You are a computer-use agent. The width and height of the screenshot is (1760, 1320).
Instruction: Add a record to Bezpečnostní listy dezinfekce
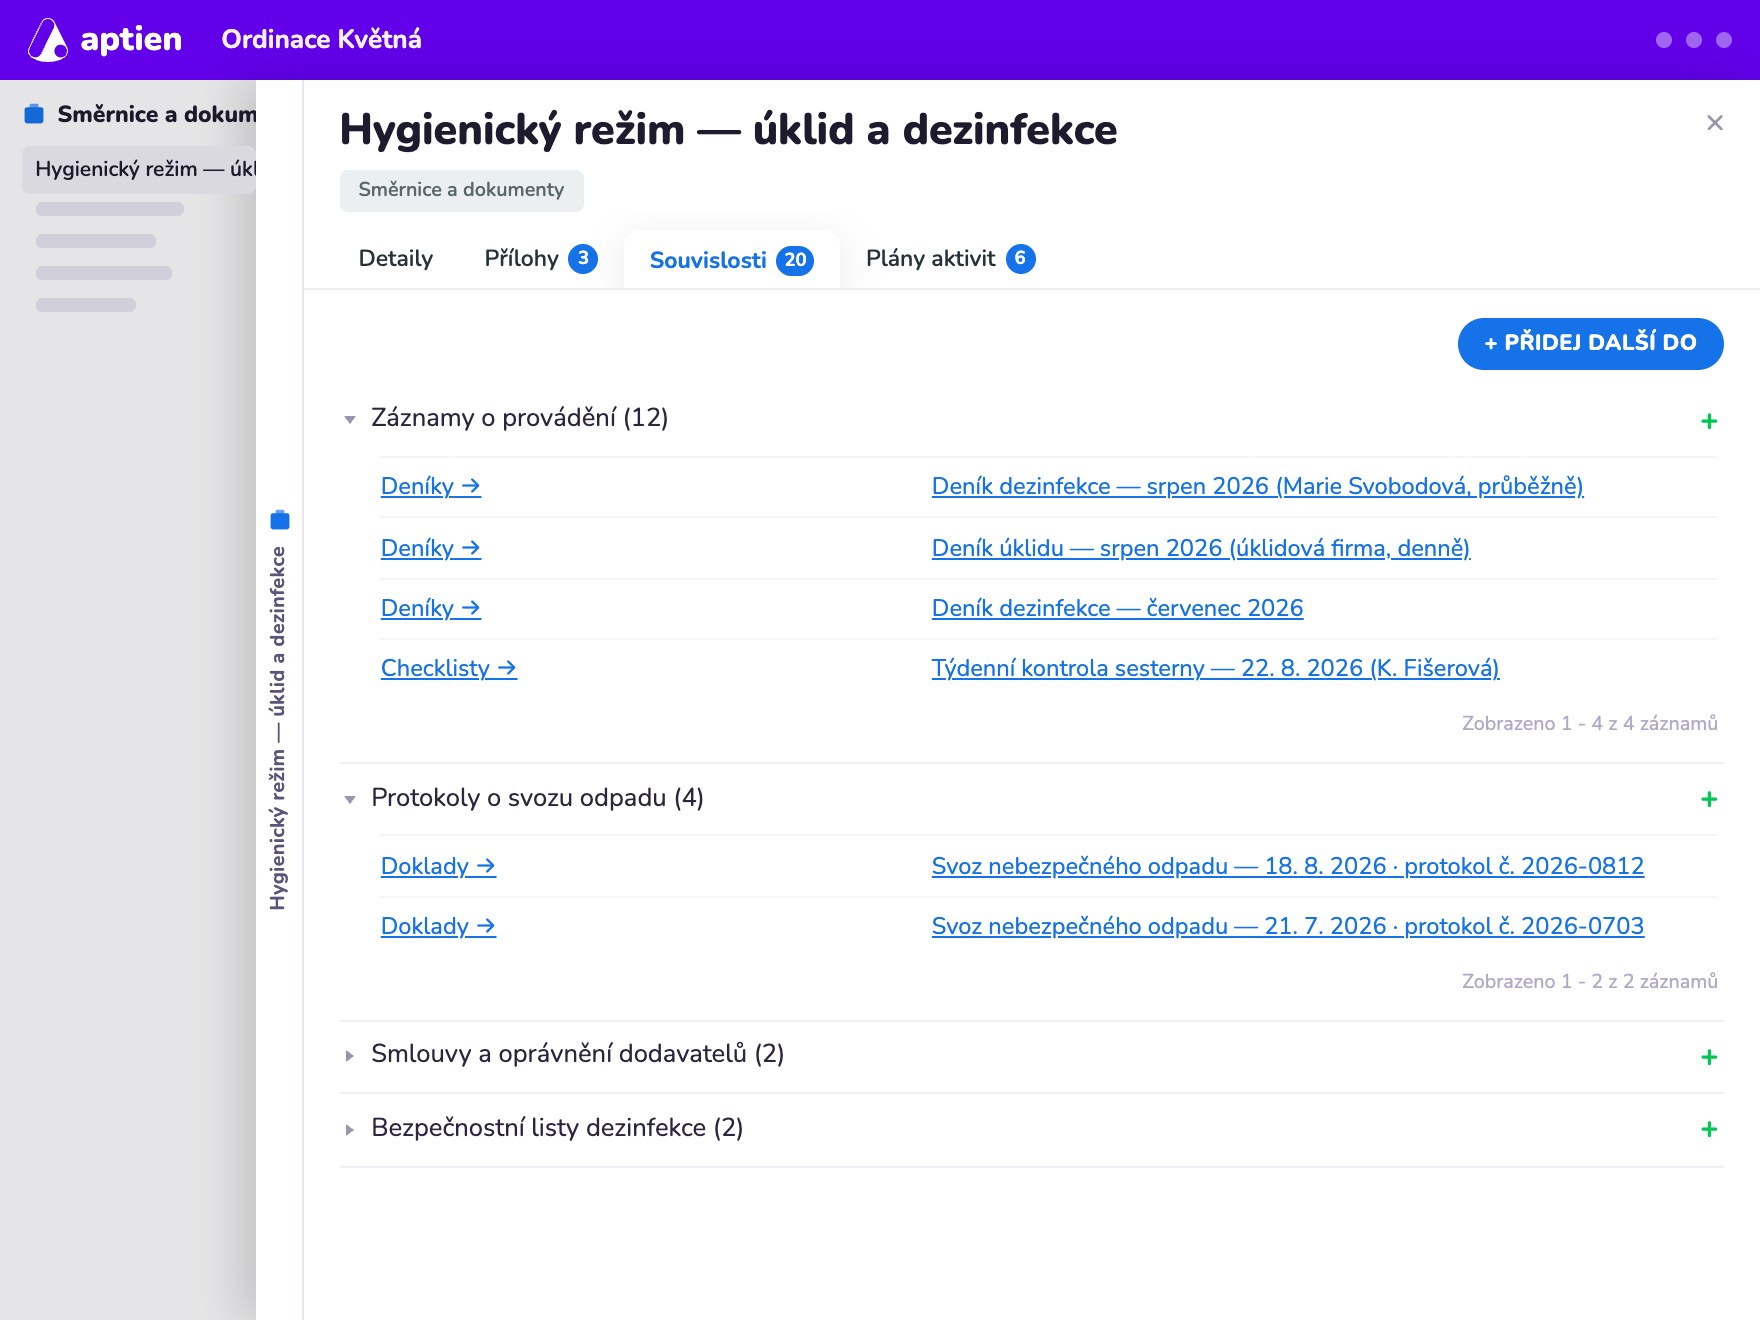[1709, 1129]
